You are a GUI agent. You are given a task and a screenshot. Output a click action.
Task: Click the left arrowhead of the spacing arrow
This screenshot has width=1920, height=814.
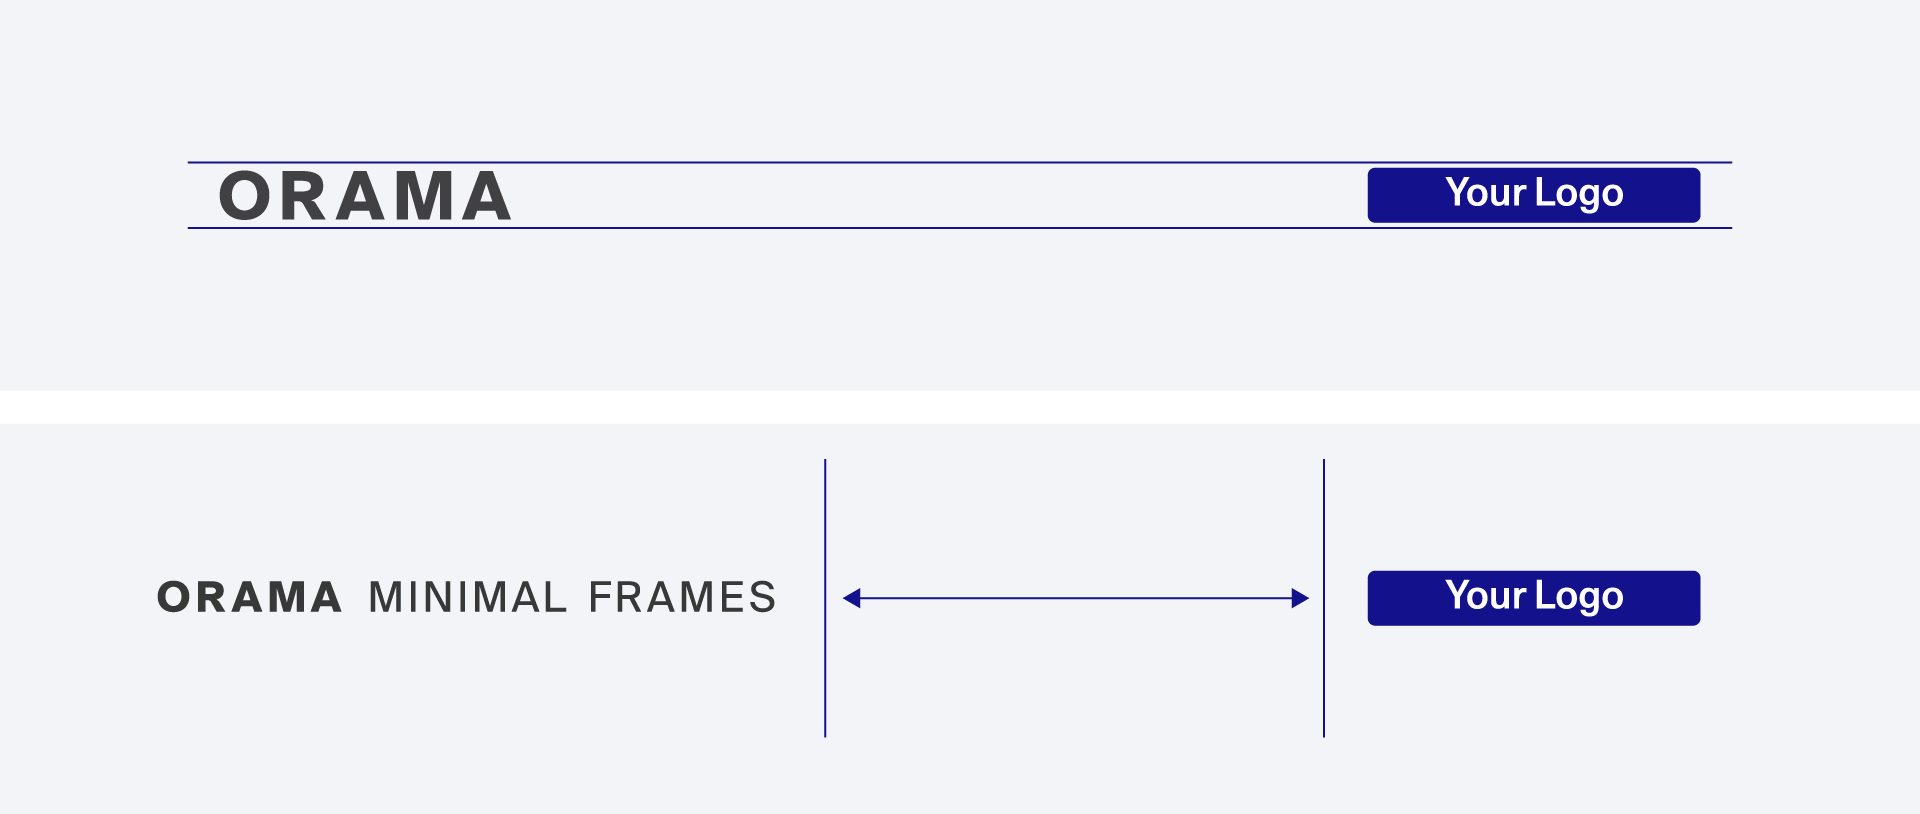point(852,598)
